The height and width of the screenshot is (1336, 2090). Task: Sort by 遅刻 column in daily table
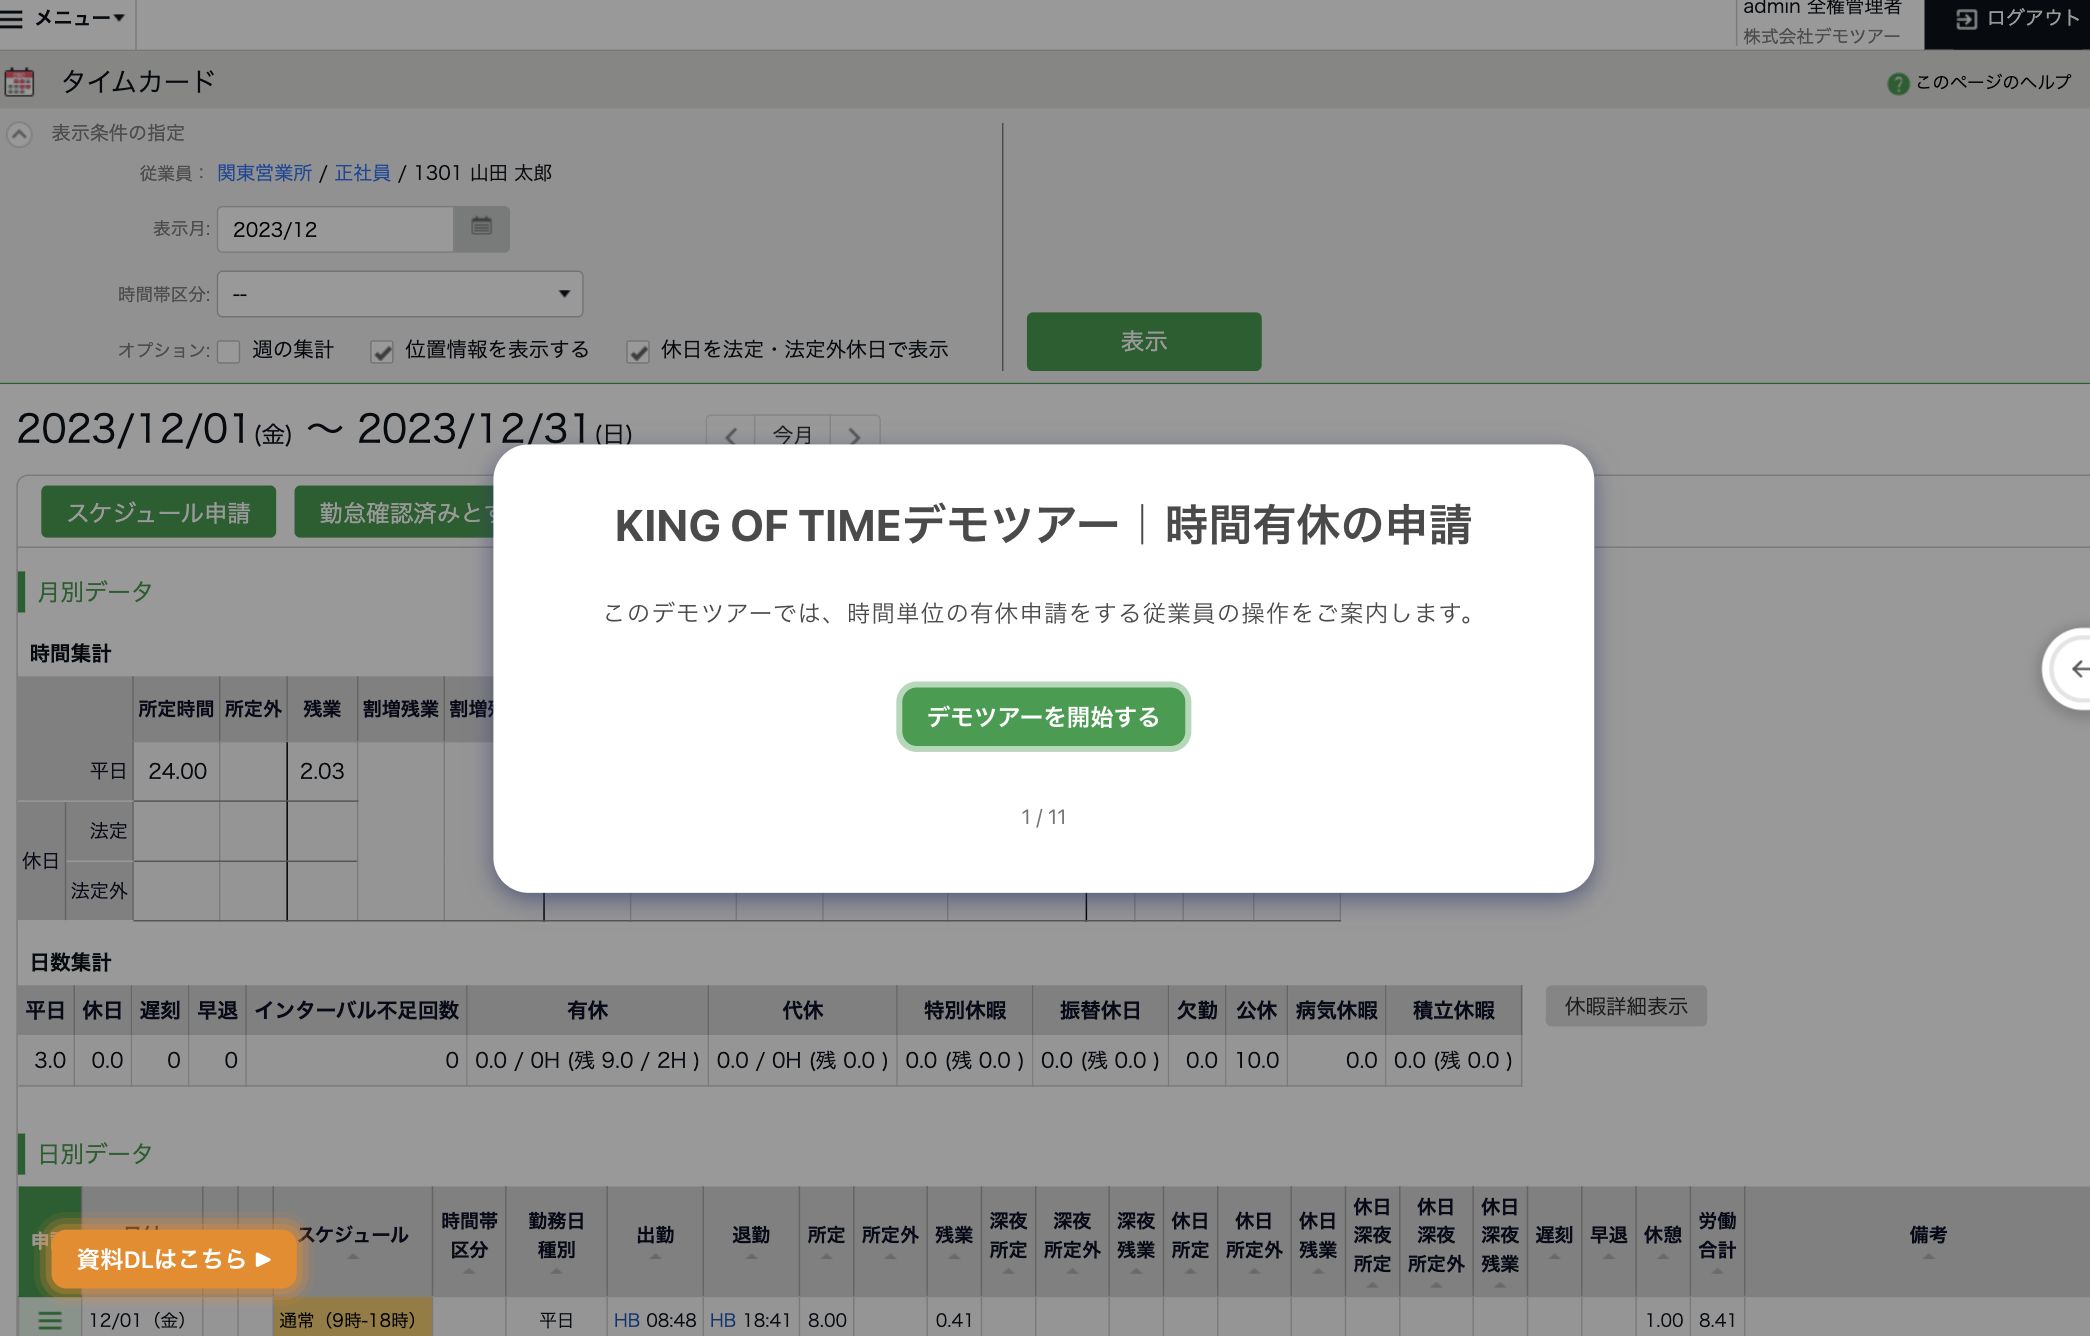1554,1241
